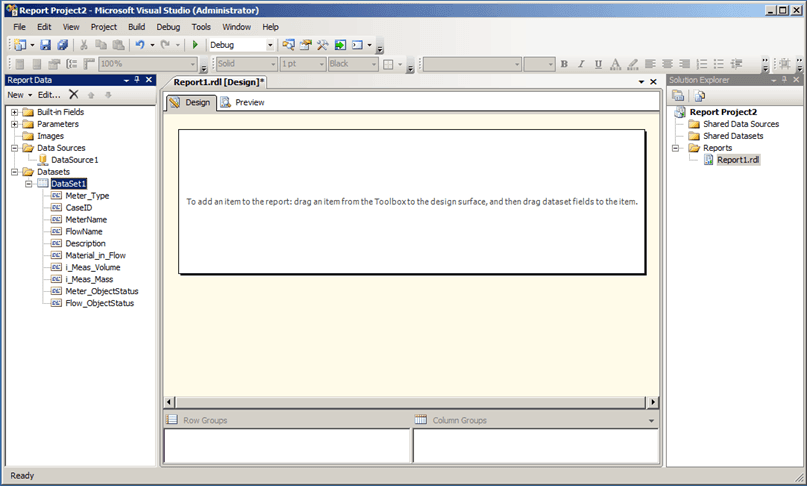807x486 pixels.
Task: Open the Command Window icon
Action: 358,45
